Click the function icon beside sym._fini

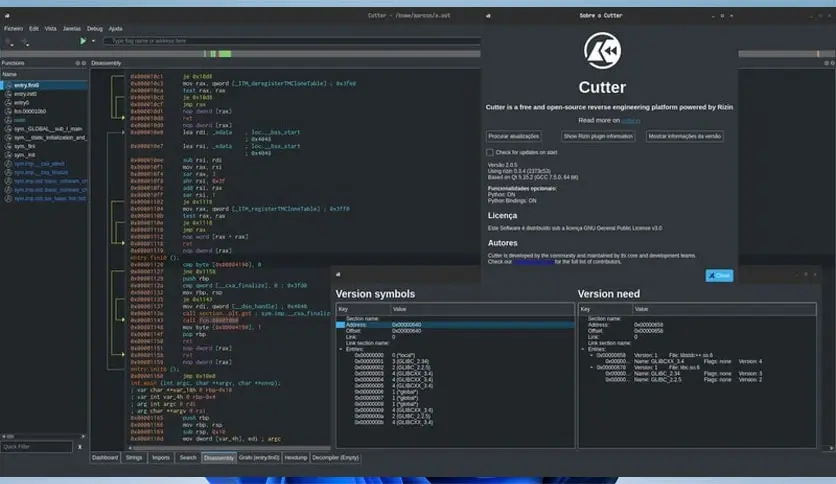tap(9, 146)
